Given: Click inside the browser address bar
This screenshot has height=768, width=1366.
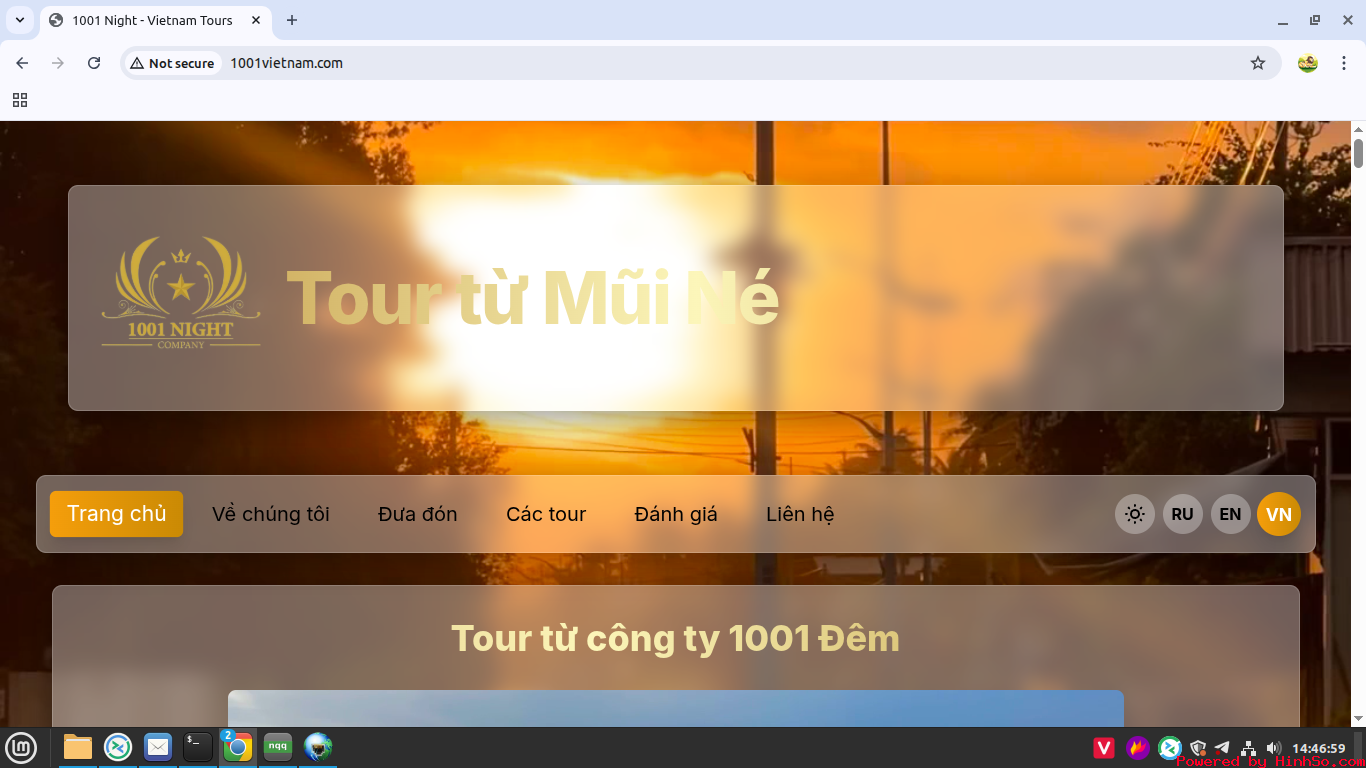Looking at the screenshot, I should pyautogui.click(x=600, y=62).
